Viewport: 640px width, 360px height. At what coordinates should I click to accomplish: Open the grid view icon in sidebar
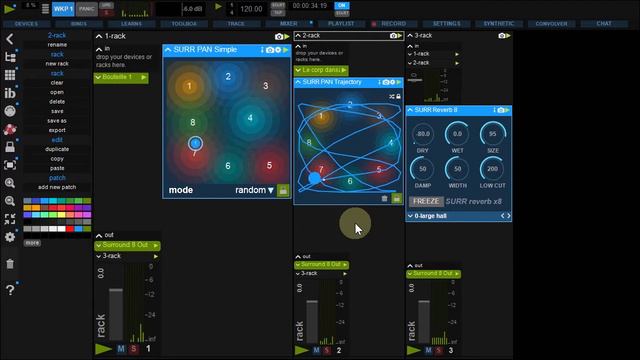click(10, 75)
